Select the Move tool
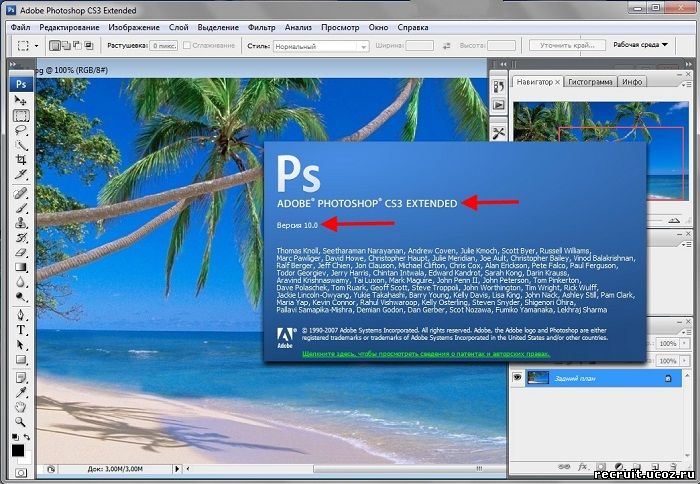 [x=21, y=100]
